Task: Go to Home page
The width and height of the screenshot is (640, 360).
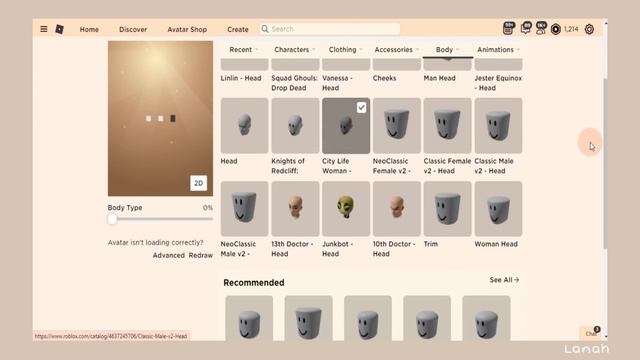Action: (x=89, y=29)
